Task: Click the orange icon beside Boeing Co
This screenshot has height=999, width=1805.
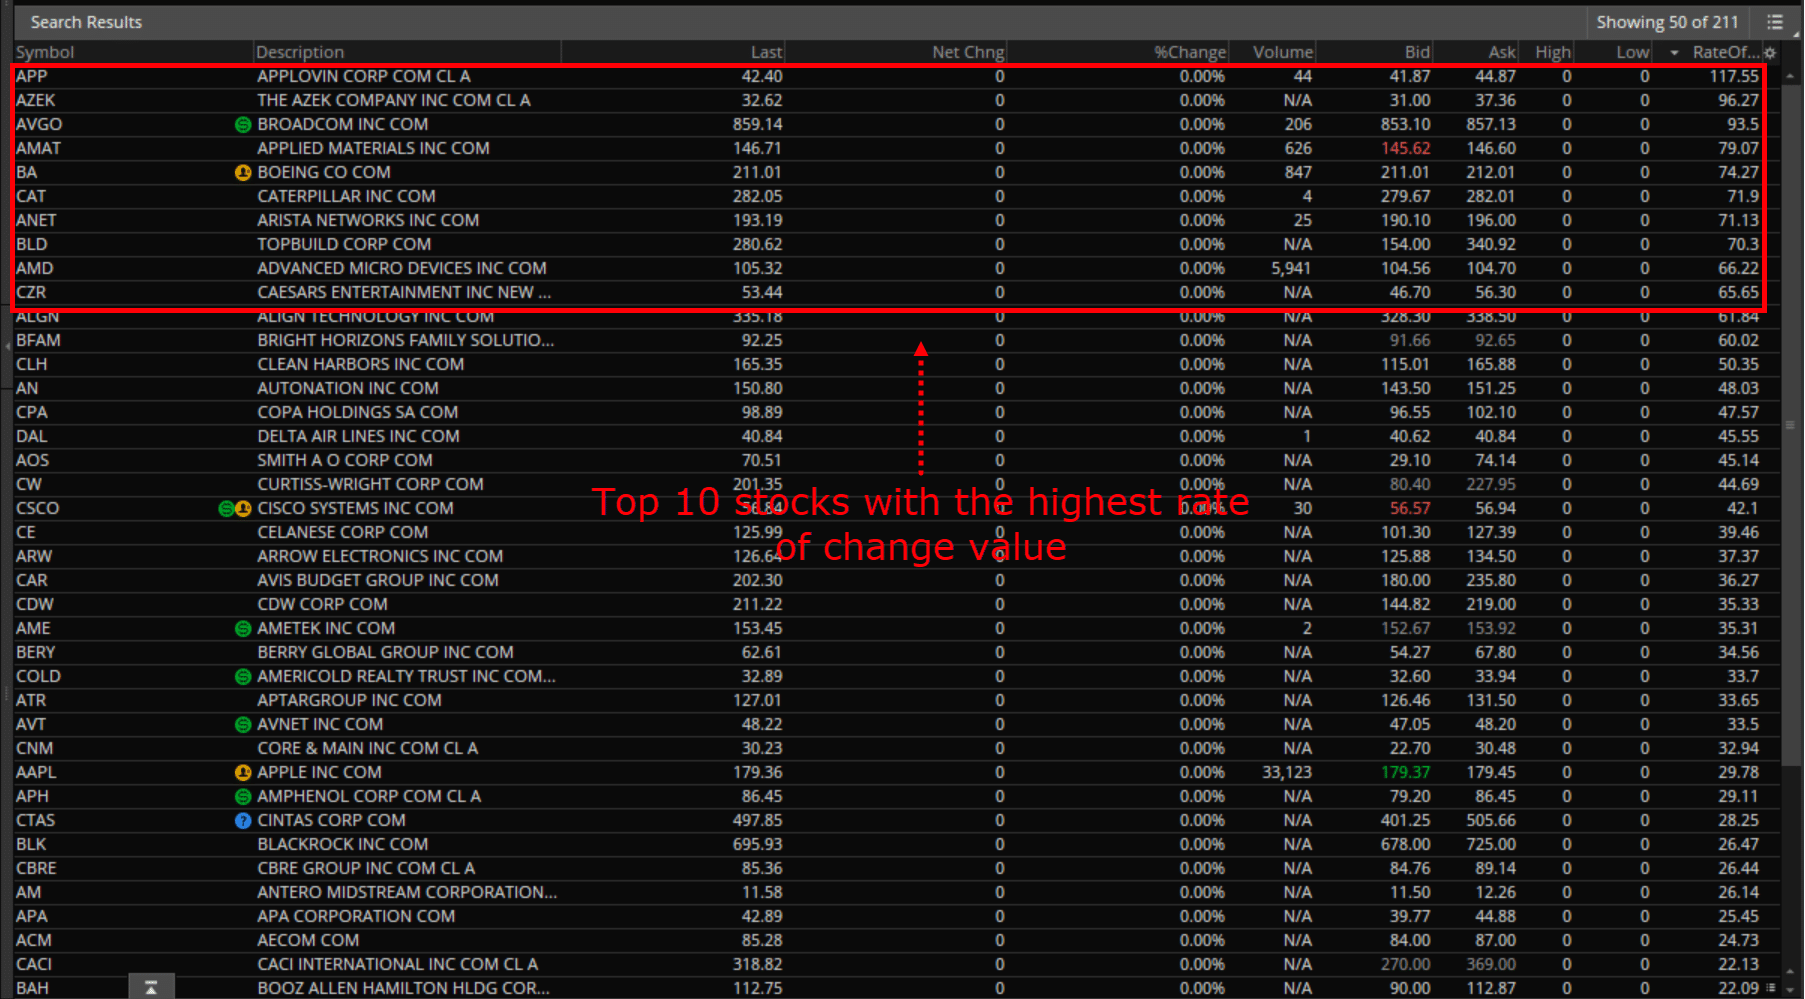Action: pyautogui.click(x=242, y=173)
